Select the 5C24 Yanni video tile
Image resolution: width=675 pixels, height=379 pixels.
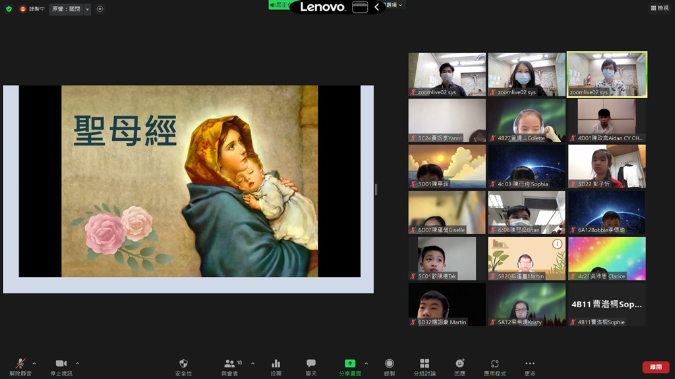(x=447, y=121)
